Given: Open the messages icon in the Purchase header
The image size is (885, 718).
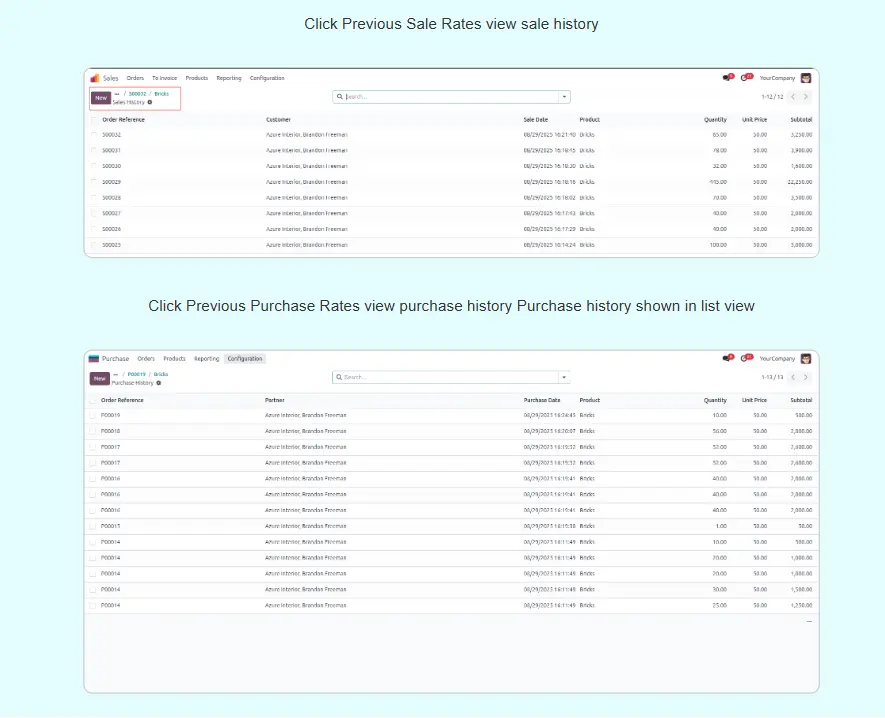Looking at the screenshot, I should click(727, 358).
